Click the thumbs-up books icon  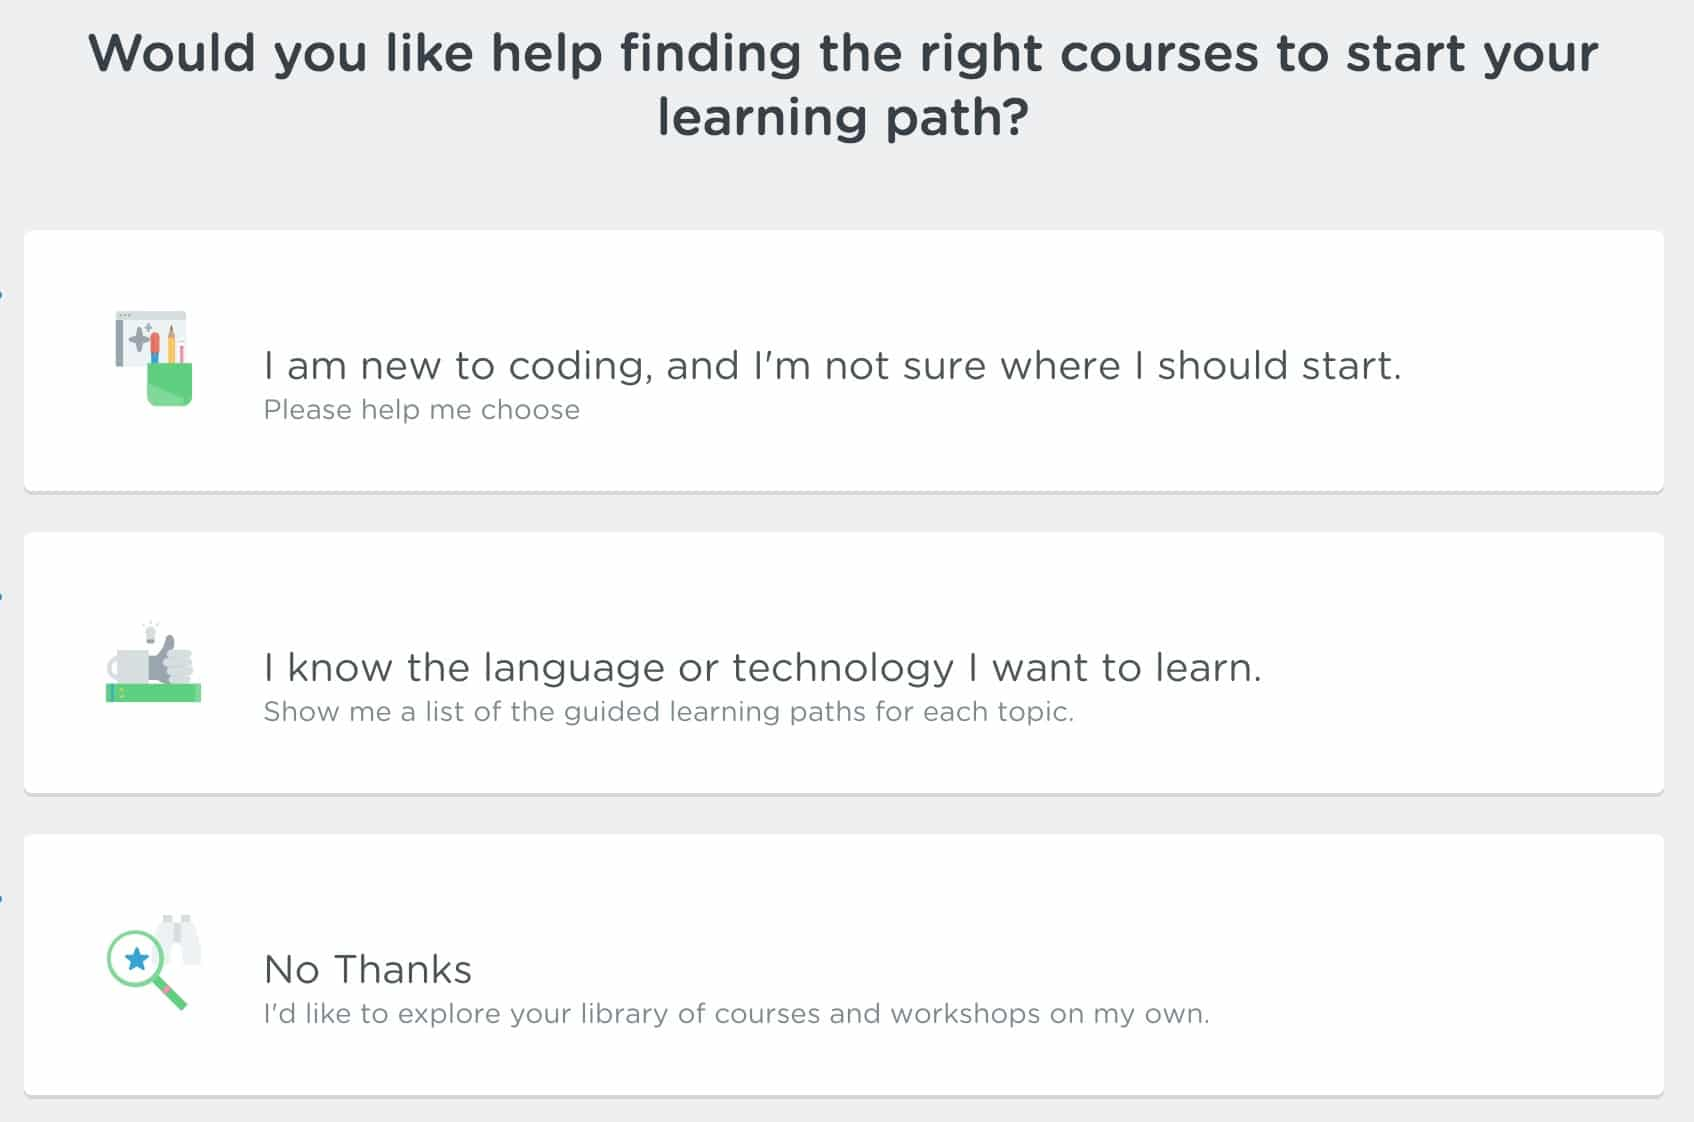153,662
